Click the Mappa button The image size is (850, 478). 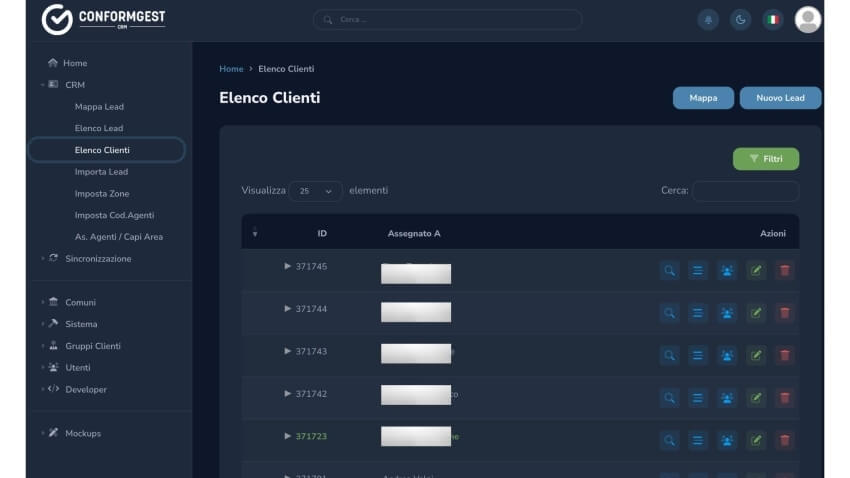(703, 98)
